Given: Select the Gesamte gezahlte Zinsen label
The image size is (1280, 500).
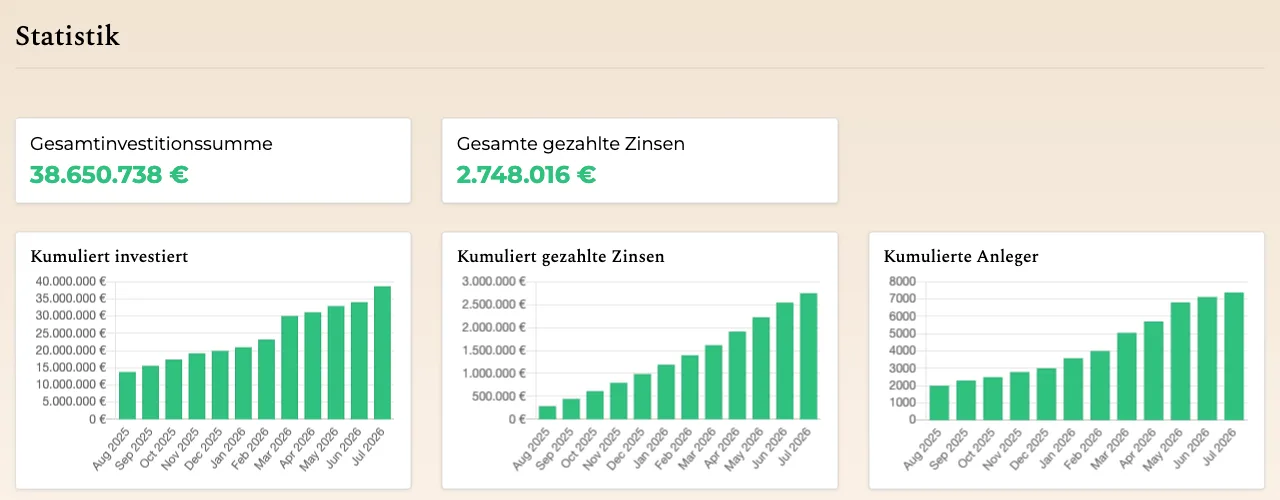Looking at the screenshot, I should (571, 144).
